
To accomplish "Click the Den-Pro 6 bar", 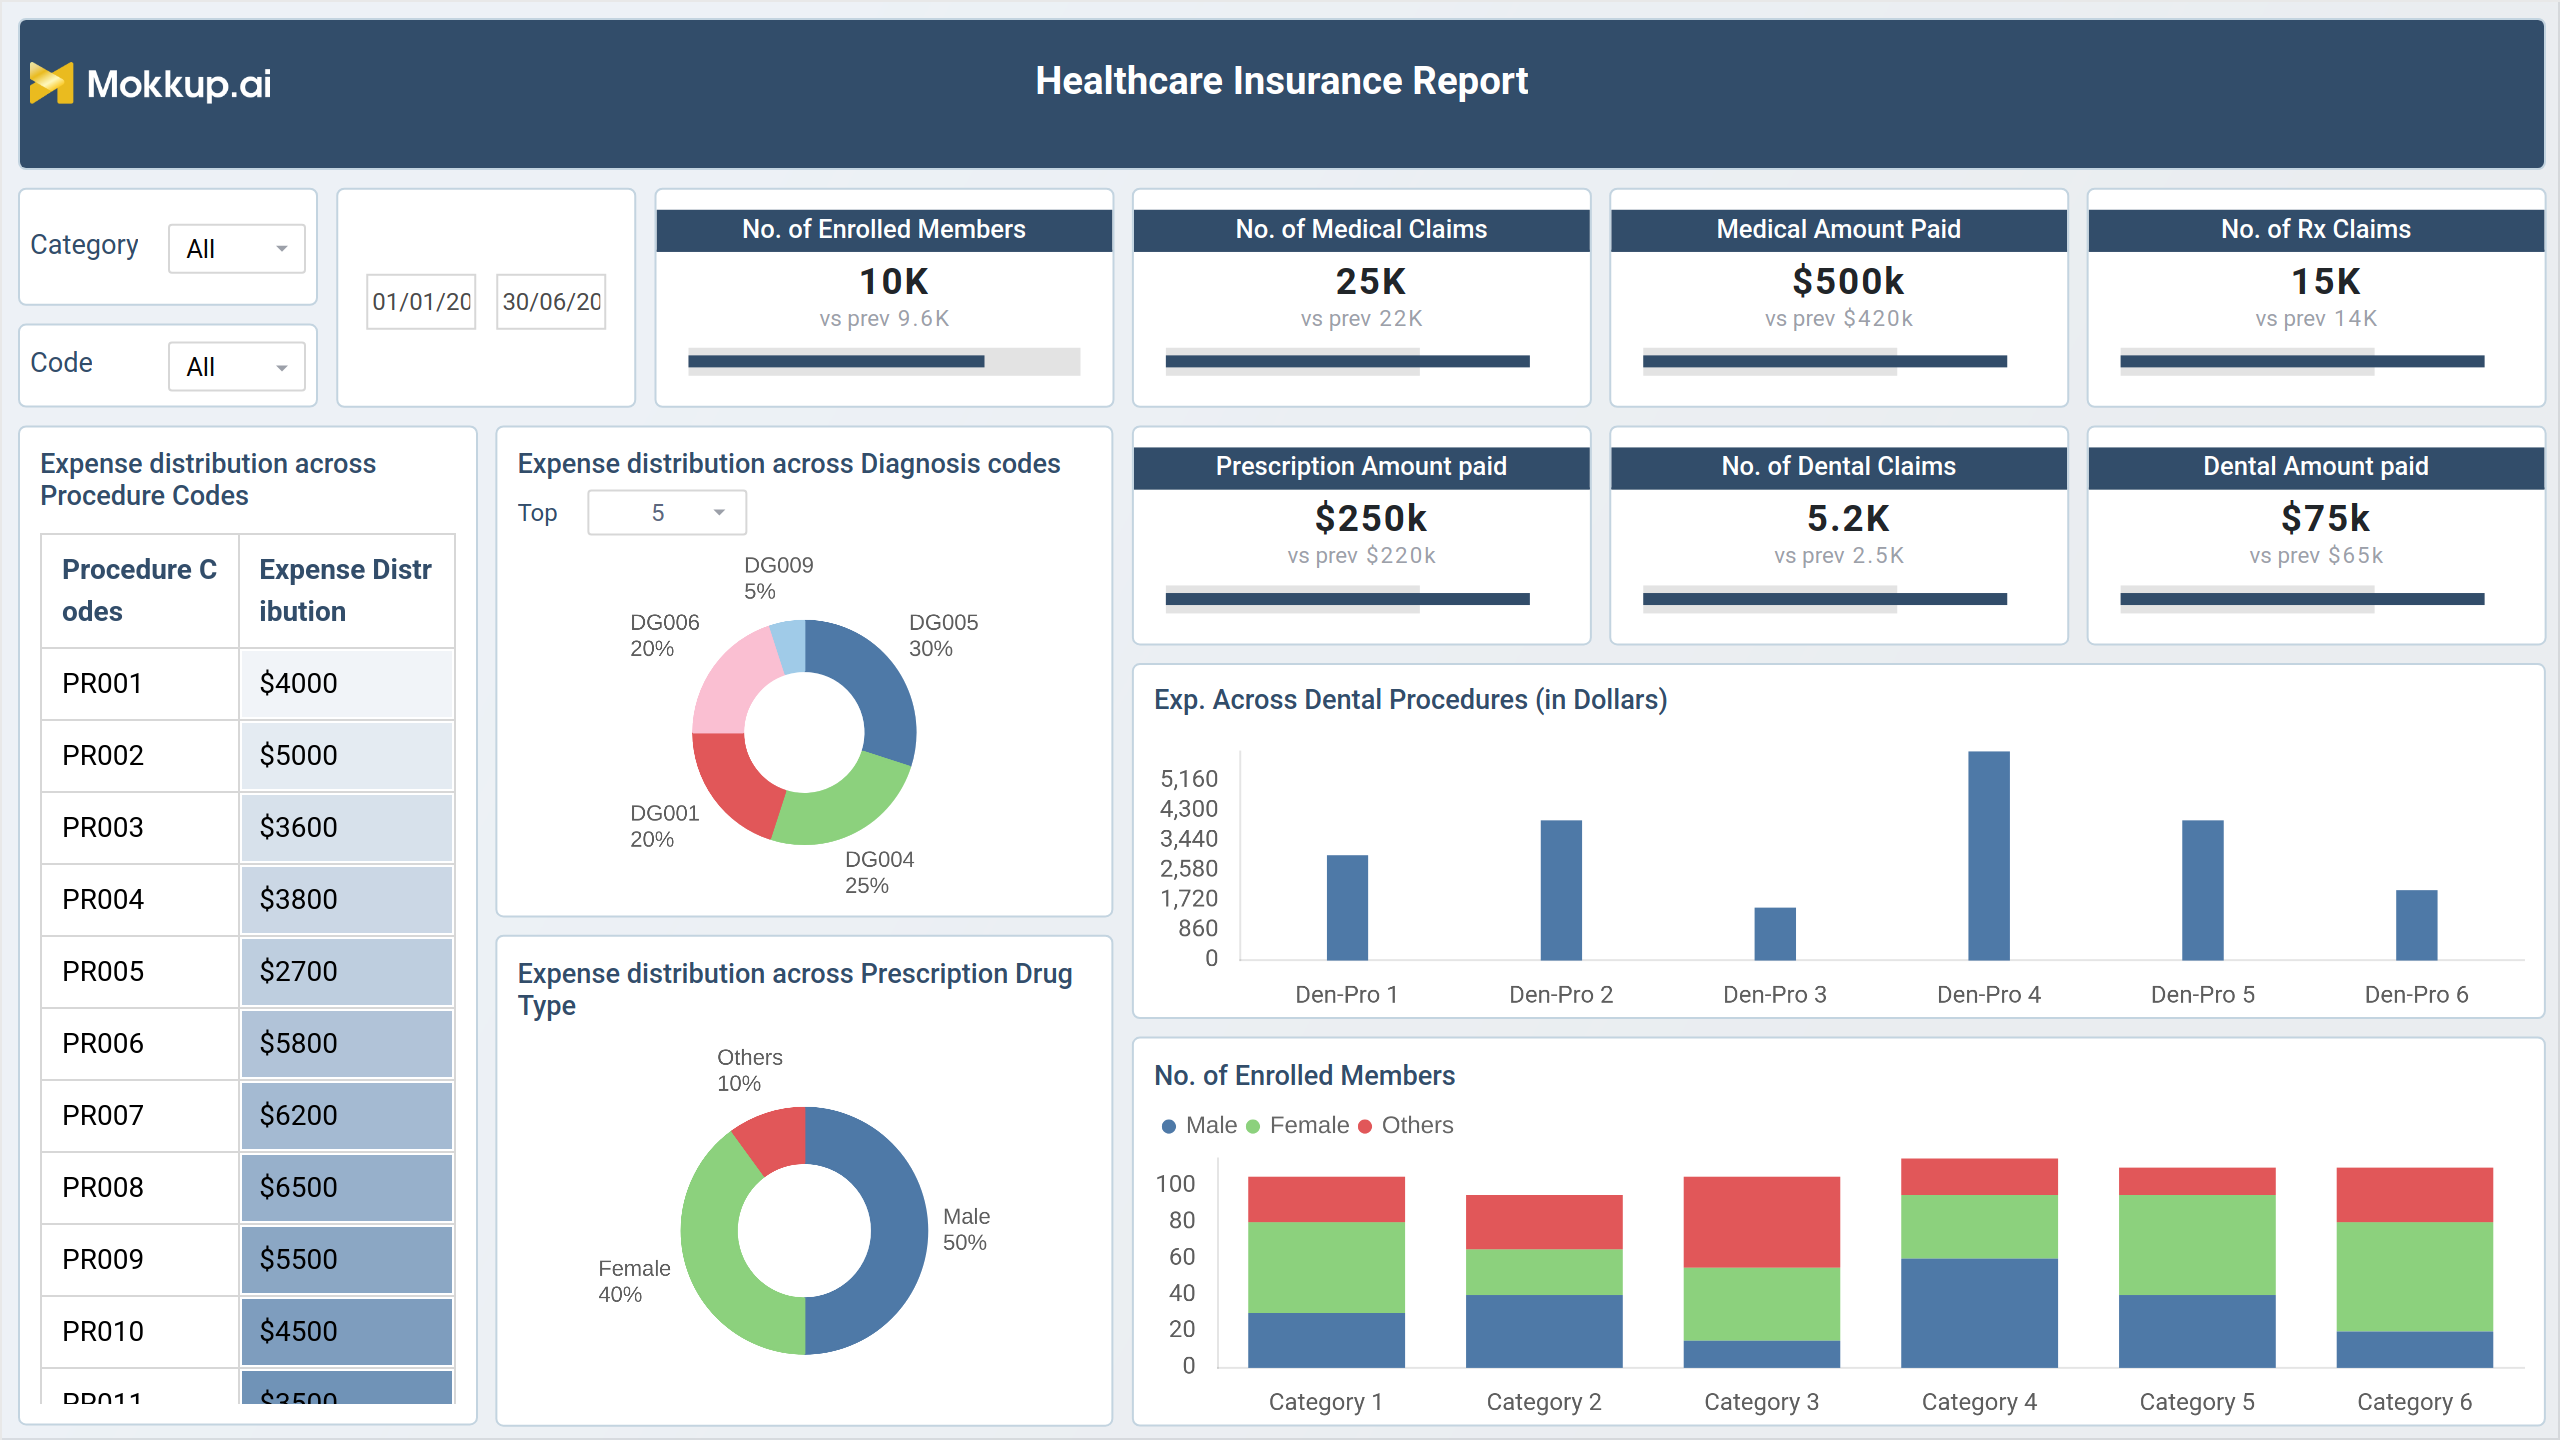I will (2417, 925).
